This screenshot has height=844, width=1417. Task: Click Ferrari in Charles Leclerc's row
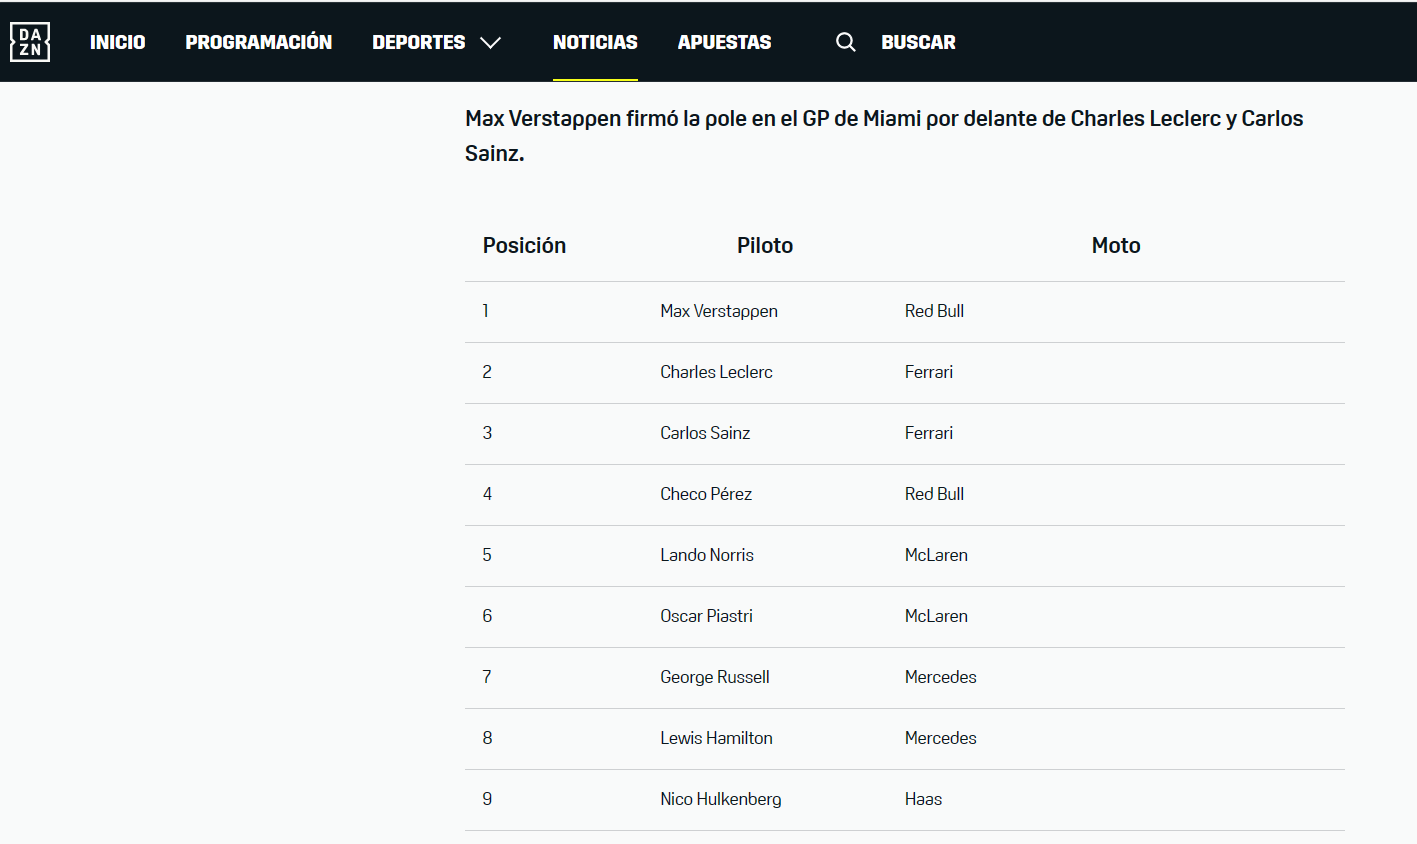tap(929, 372)
